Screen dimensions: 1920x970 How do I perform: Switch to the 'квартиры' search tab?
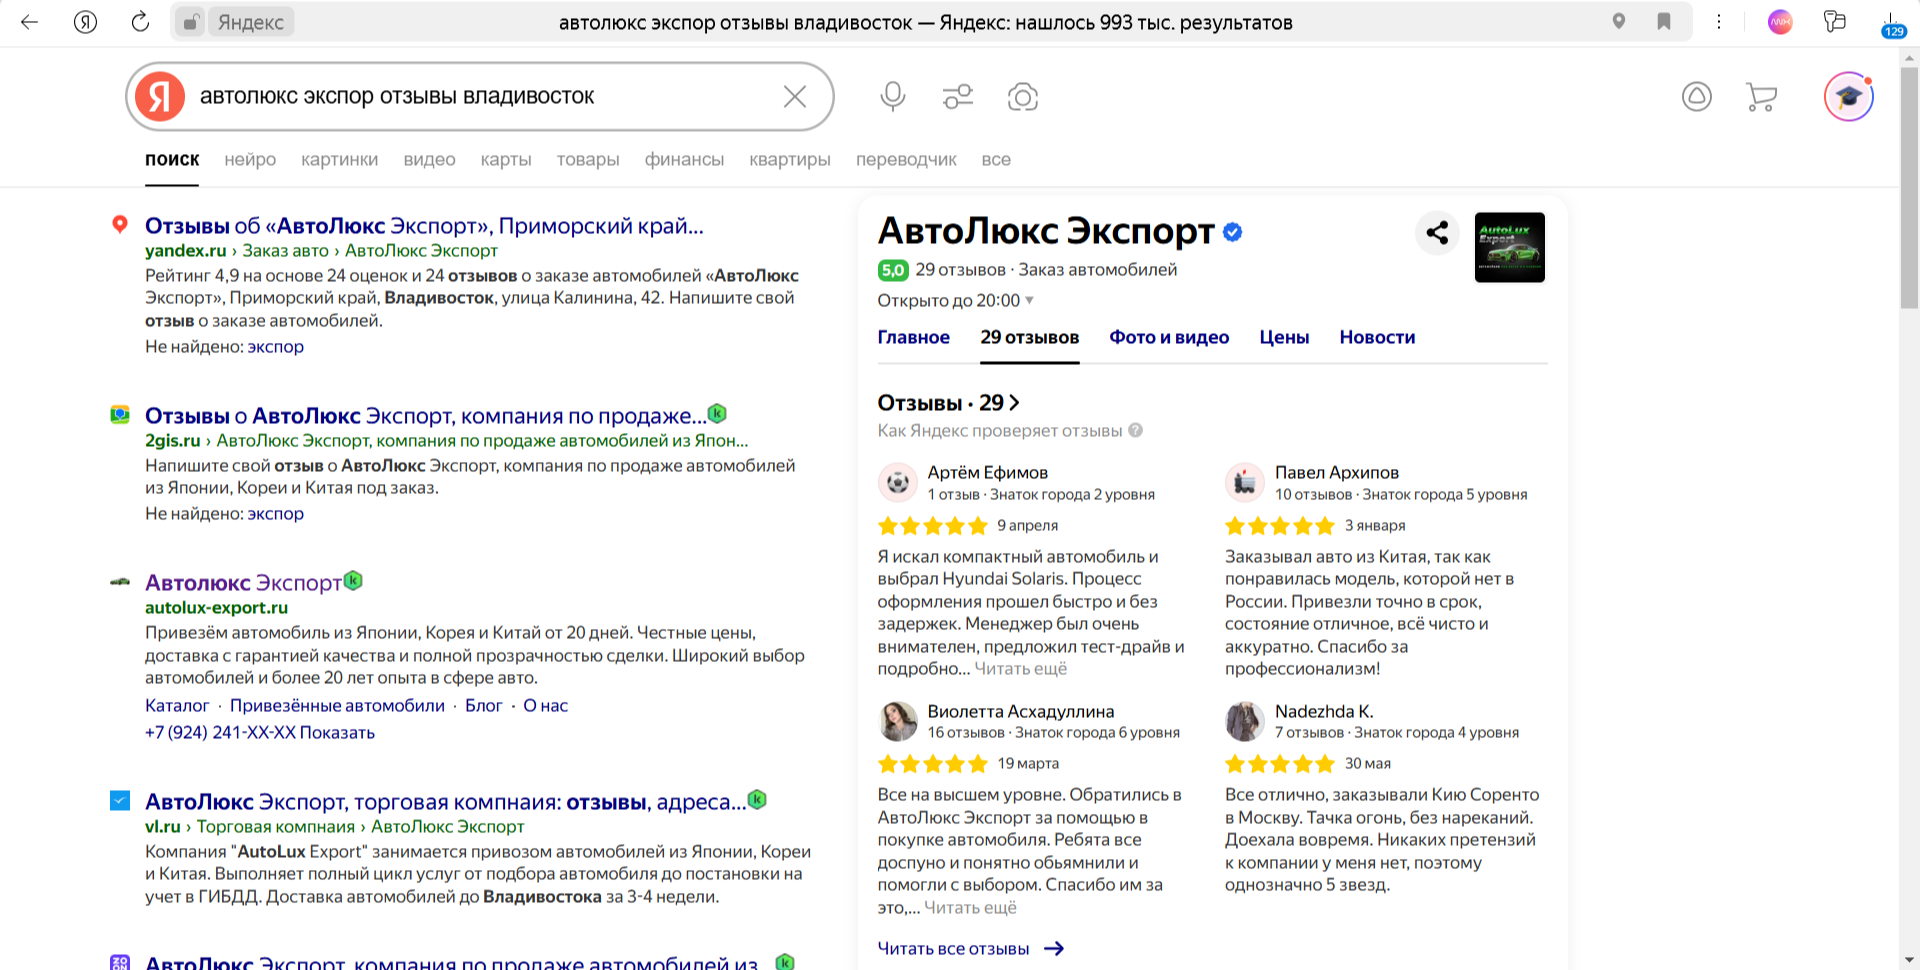[790, 160]
